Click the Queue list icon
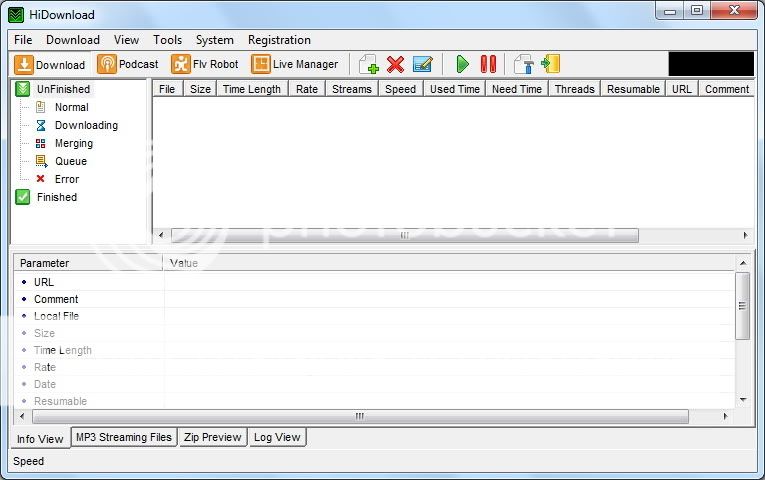The image size is (765, 480). point(41,161)
